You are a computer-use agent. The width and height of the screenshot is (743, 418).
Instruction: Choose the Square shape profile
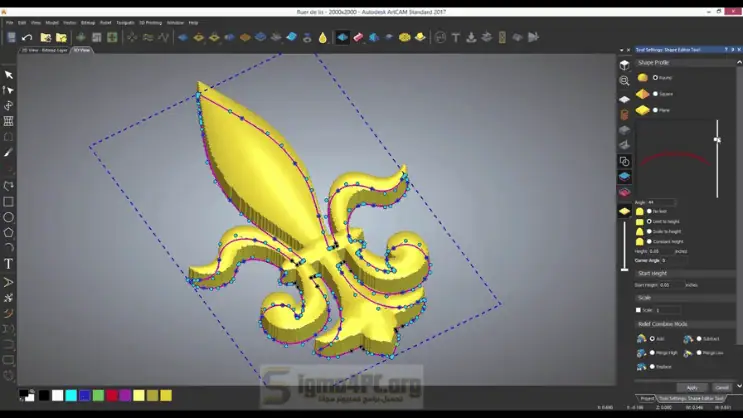655,94
